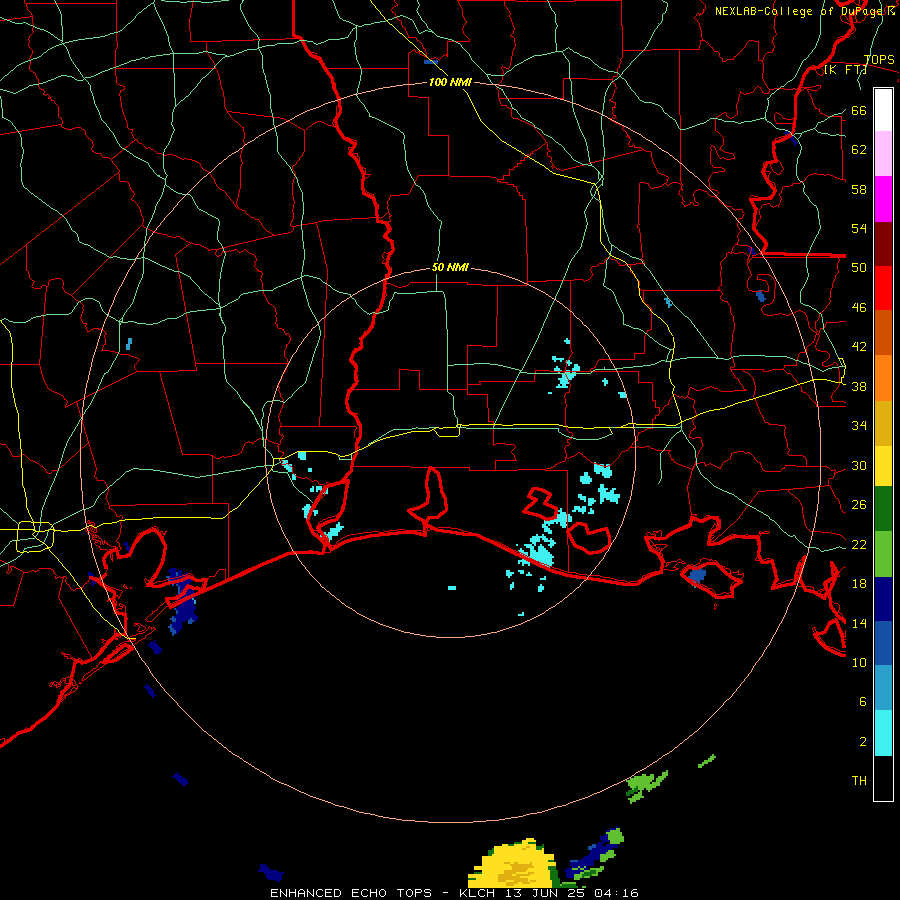Click the 34 value on the legend
This screenshot has width=900, height=900.
pos(859,425)
